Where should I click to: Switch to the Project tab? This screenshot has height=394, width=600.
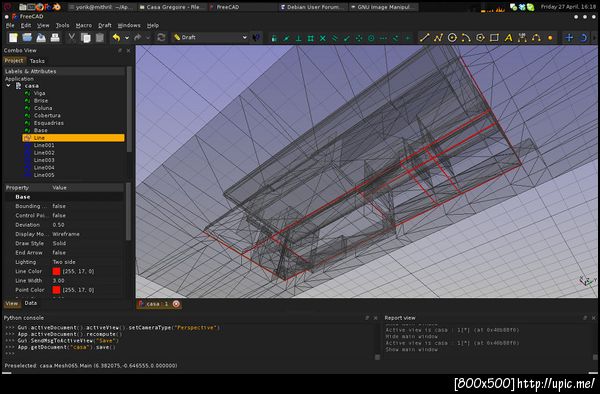pos(14,60)
